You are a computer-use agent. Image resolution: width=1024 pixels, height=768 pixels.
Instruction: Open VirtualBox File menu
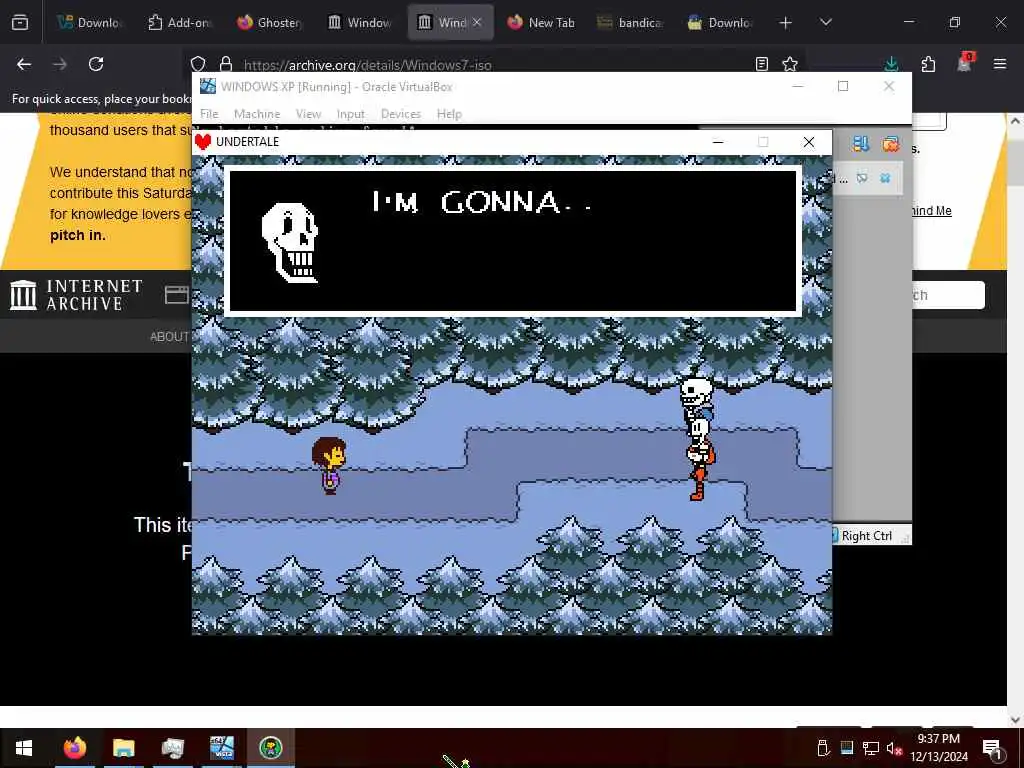point(209,114)
